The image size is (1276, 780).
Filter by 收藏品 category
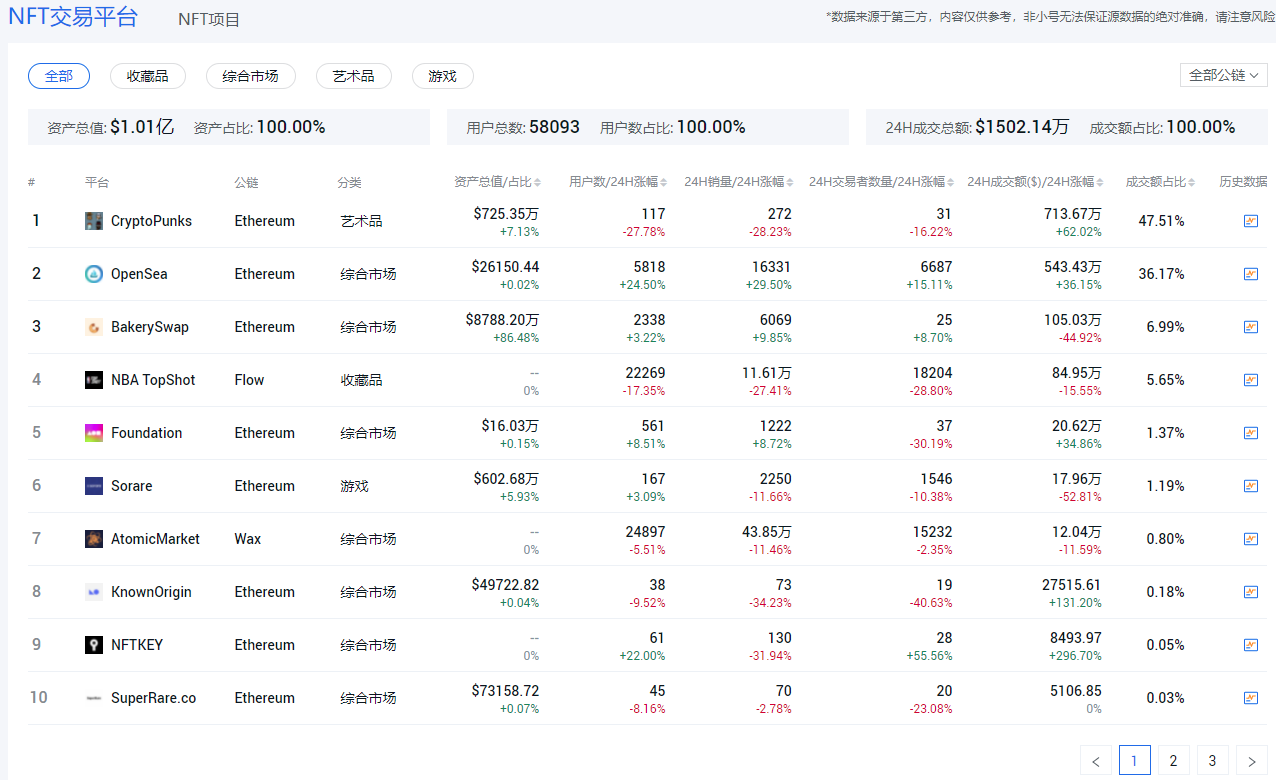click(x=147, y=76)
